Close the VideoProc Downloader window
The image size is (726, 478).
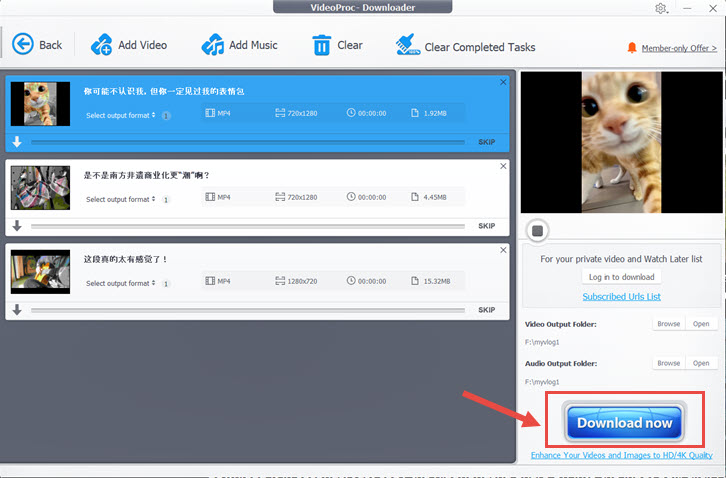713,8
